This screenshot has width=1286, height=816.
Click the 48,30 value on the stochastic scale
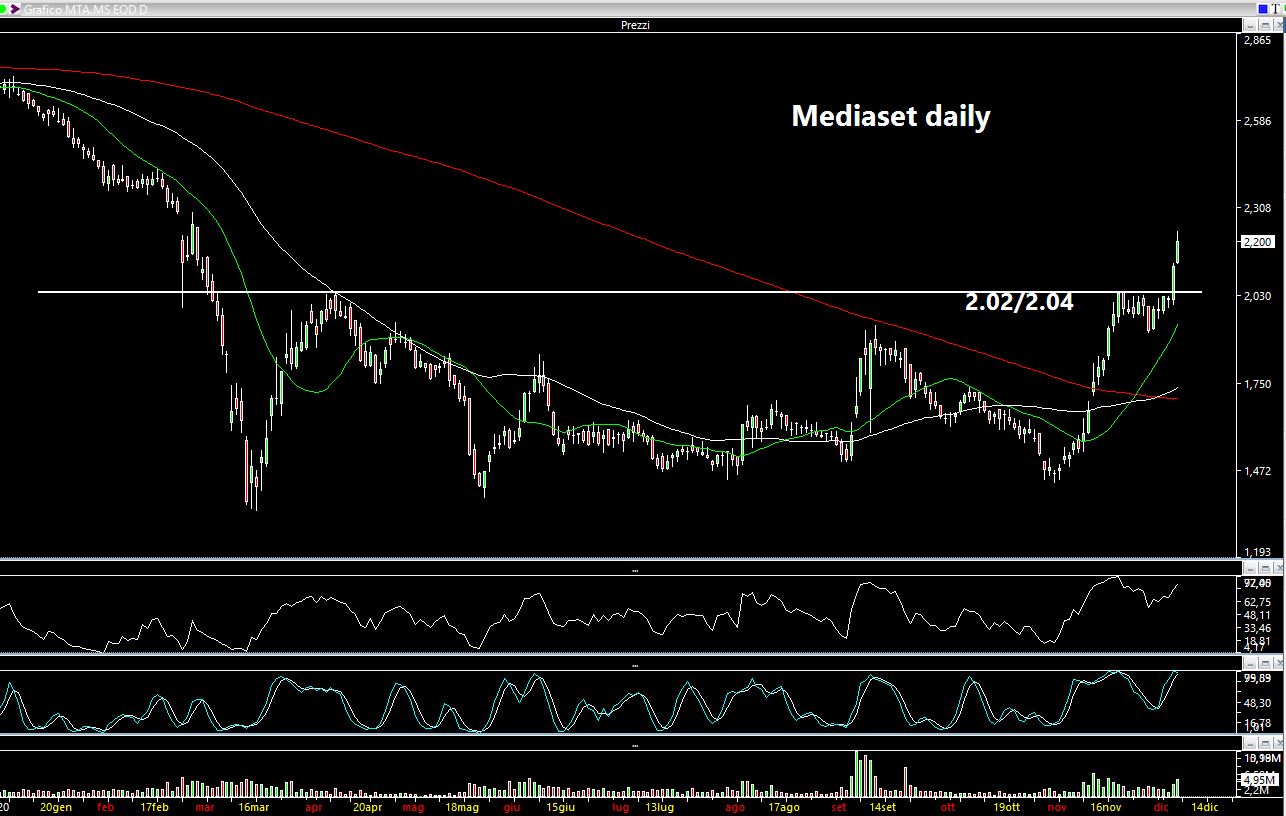click(1257, 703)
